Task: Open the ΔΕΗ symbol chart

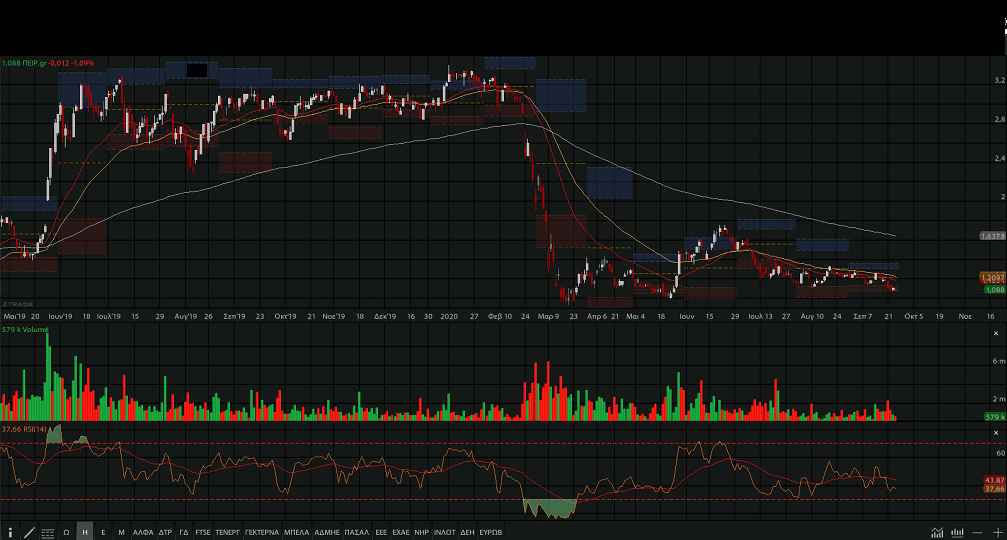Action: (x=468, y=532)
